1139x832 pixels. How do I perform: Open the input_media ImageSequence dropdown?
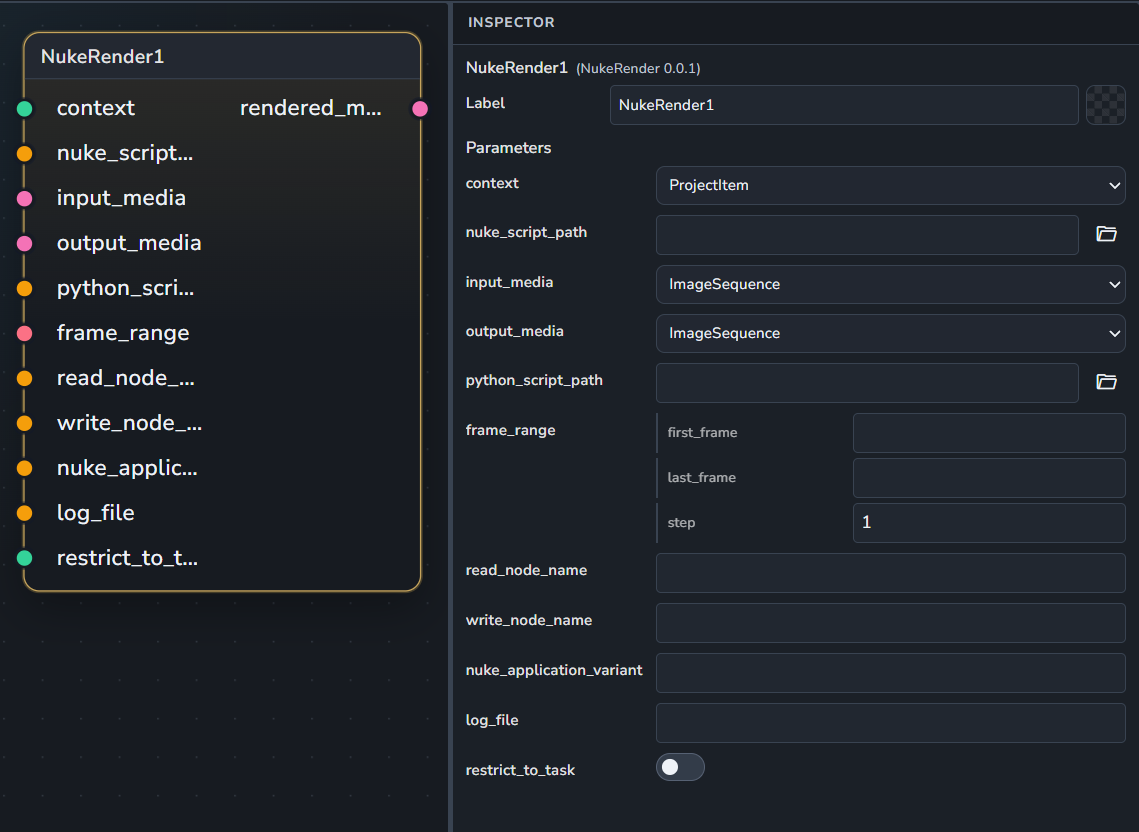(x=891, y=284)
